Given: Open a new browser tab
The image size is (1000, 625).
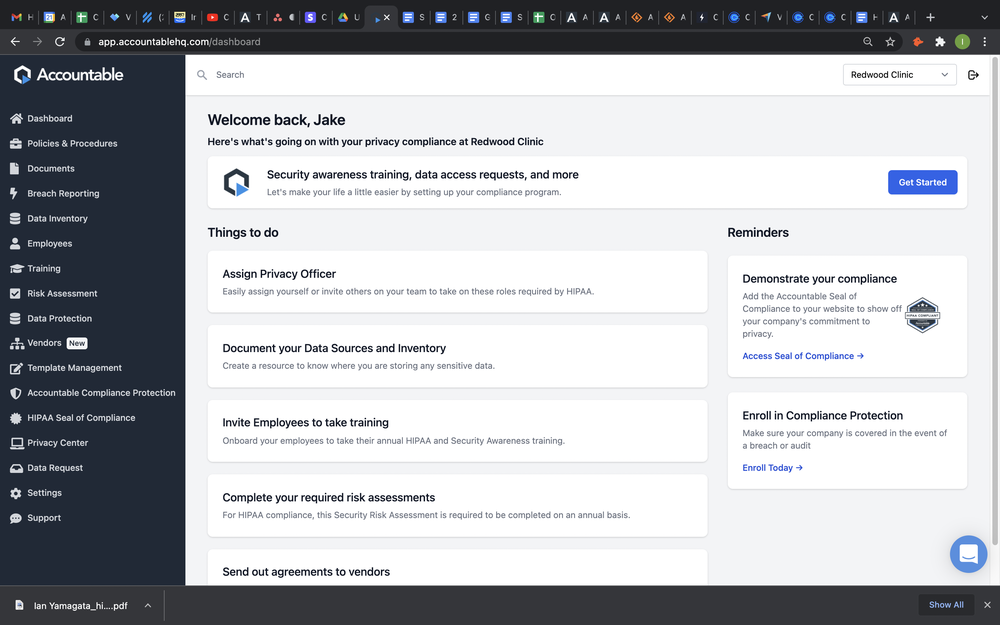Looking at the screenshot, I should coord(930,17).
